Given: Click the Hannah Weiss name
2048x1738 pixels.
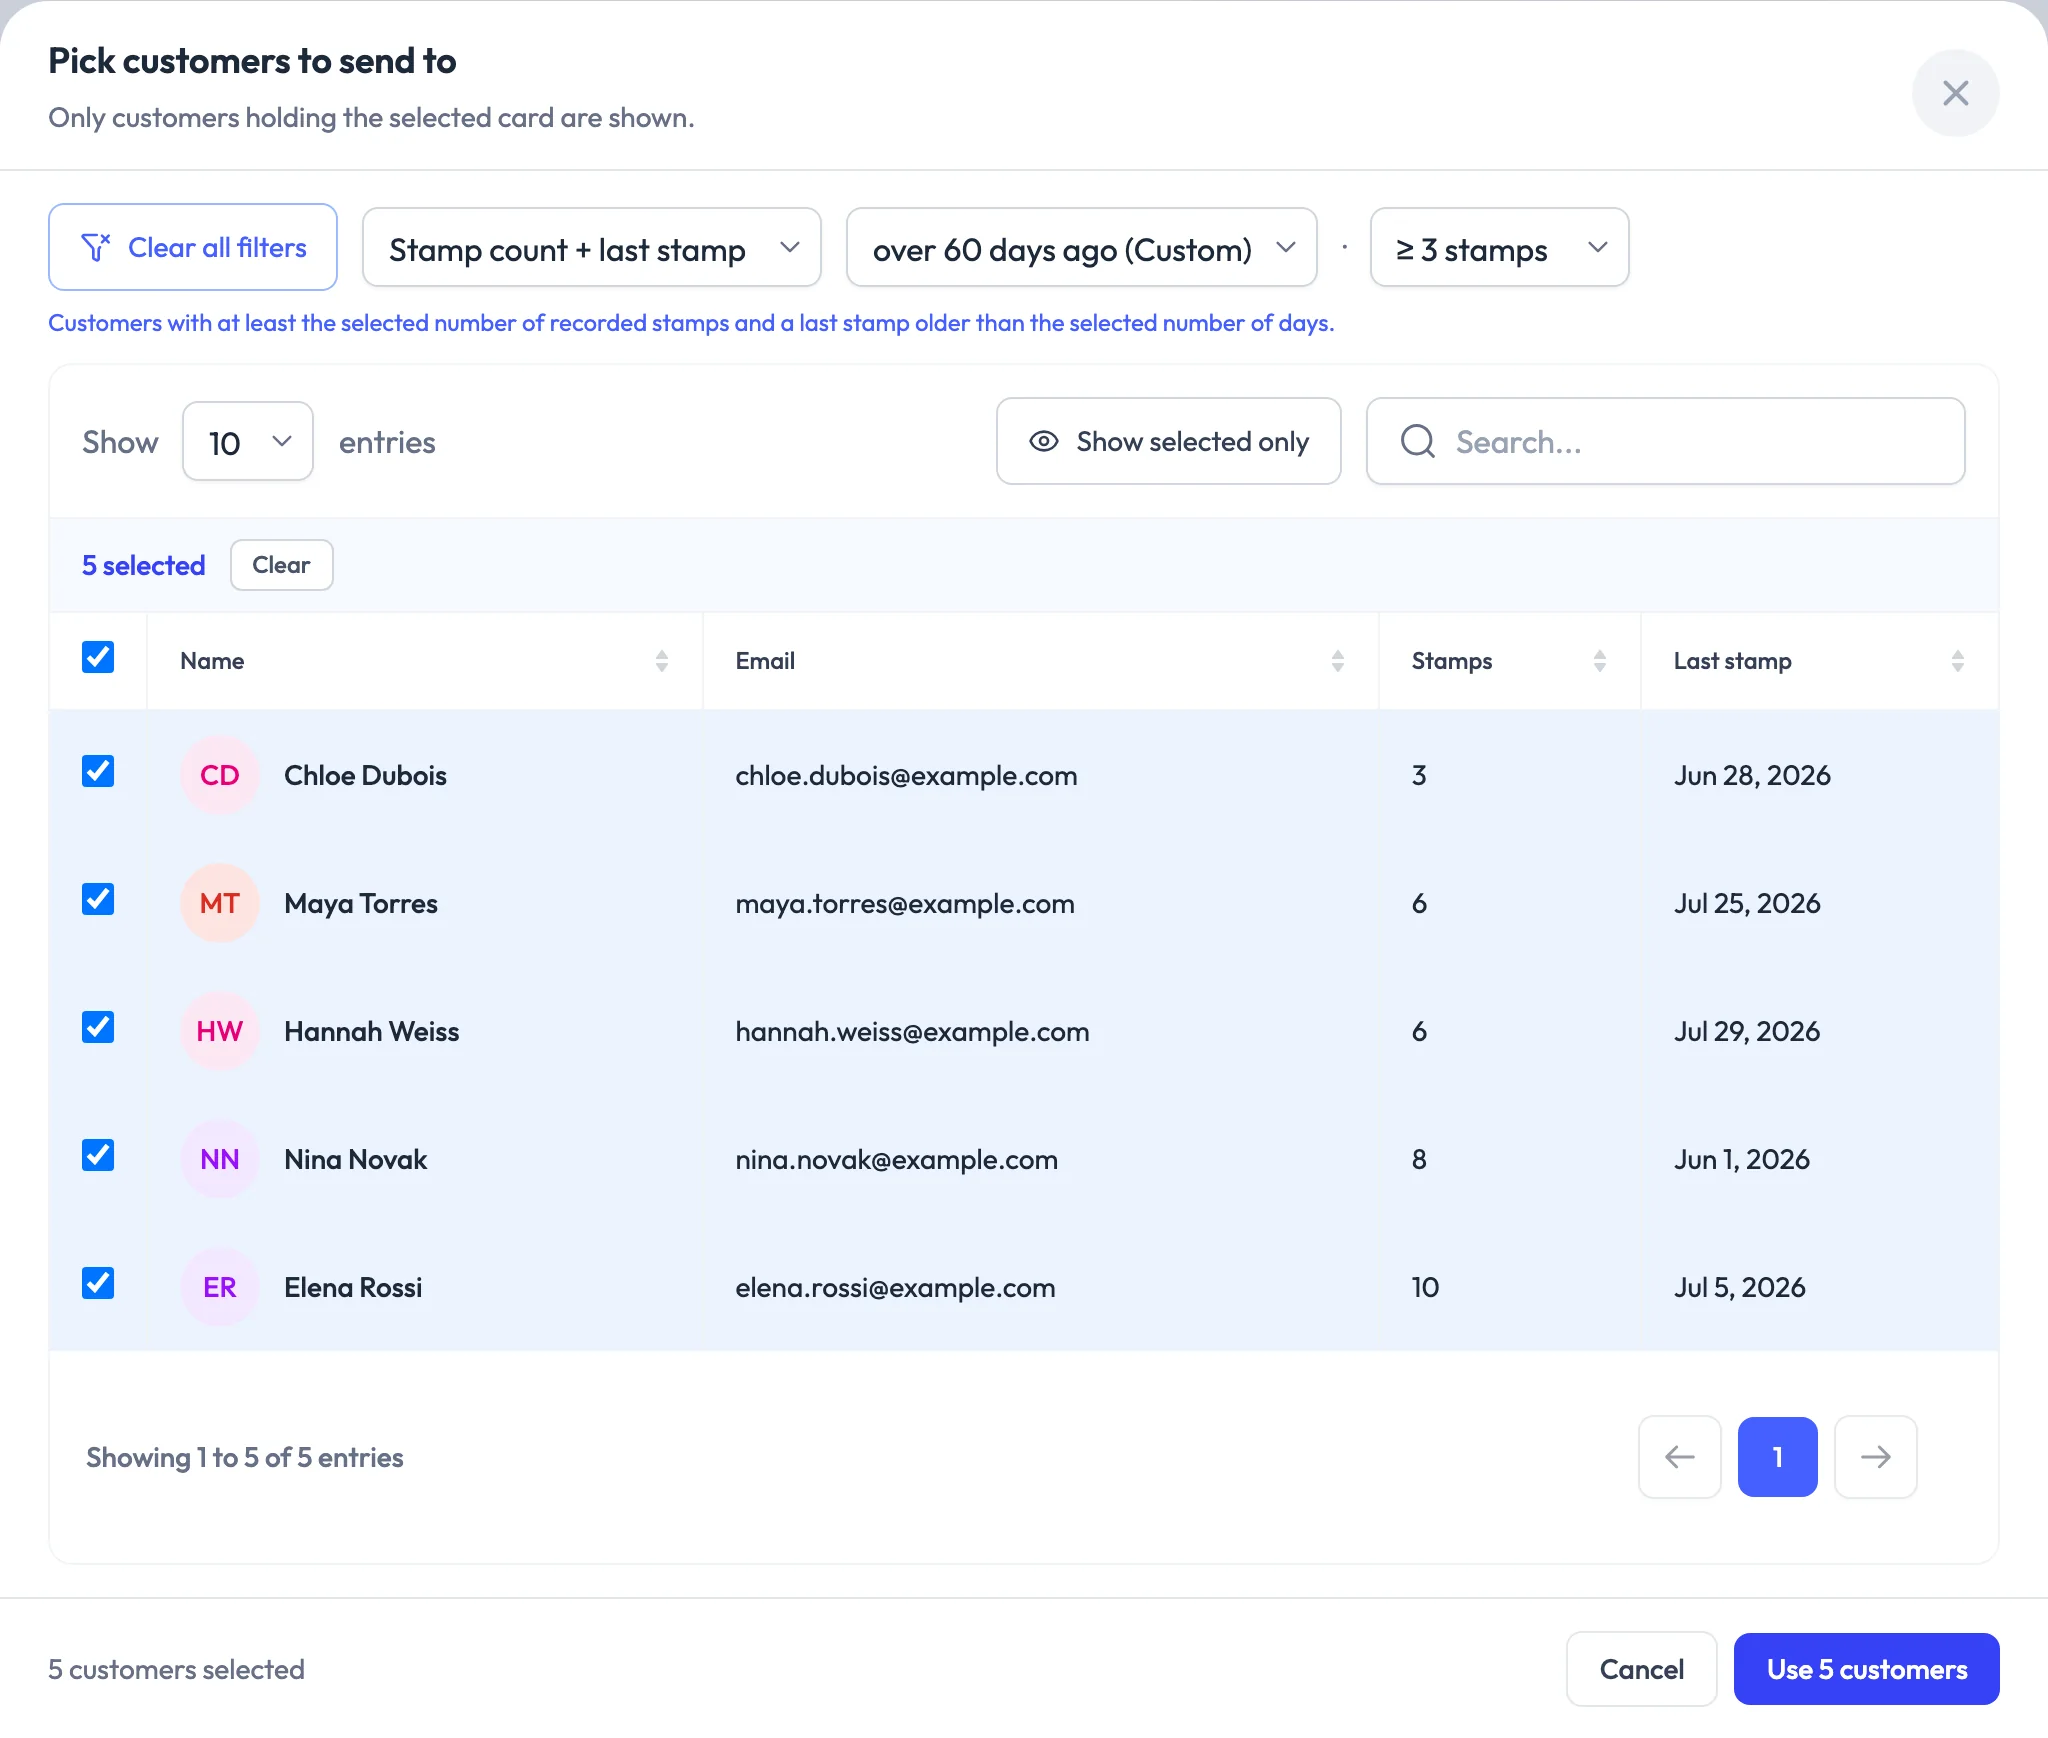Looking at the screenshot, I should pyautogui.click(x=372, y=1031).
